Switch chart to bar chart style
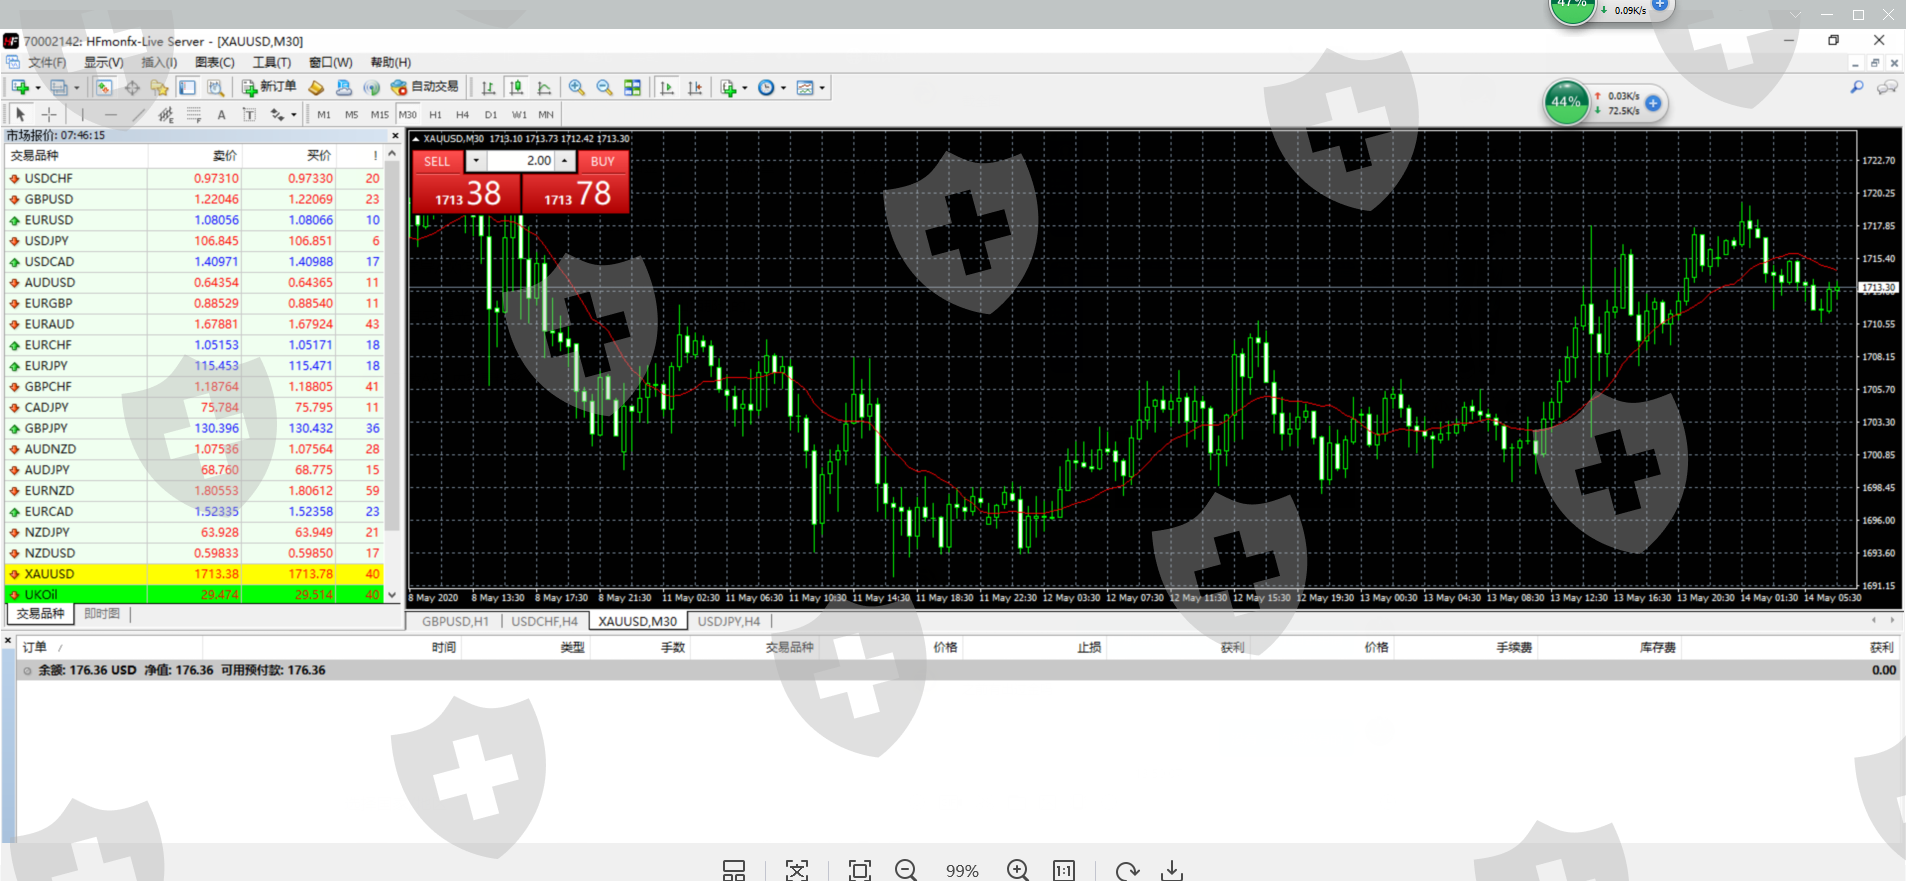This screenshot has height=881, width=1906. 488,88
